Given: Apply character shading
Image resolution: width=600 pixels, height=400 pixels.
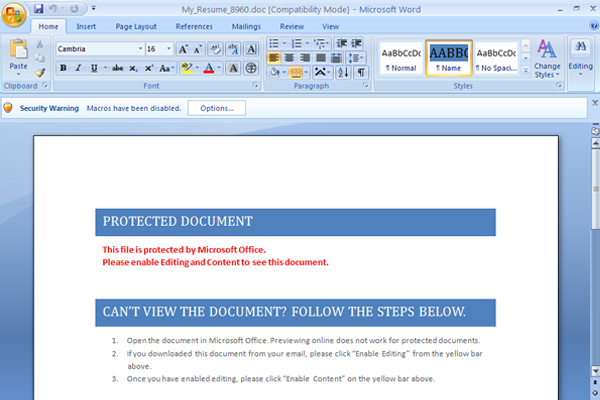Looking at the screenshot, I should point(233,68).
